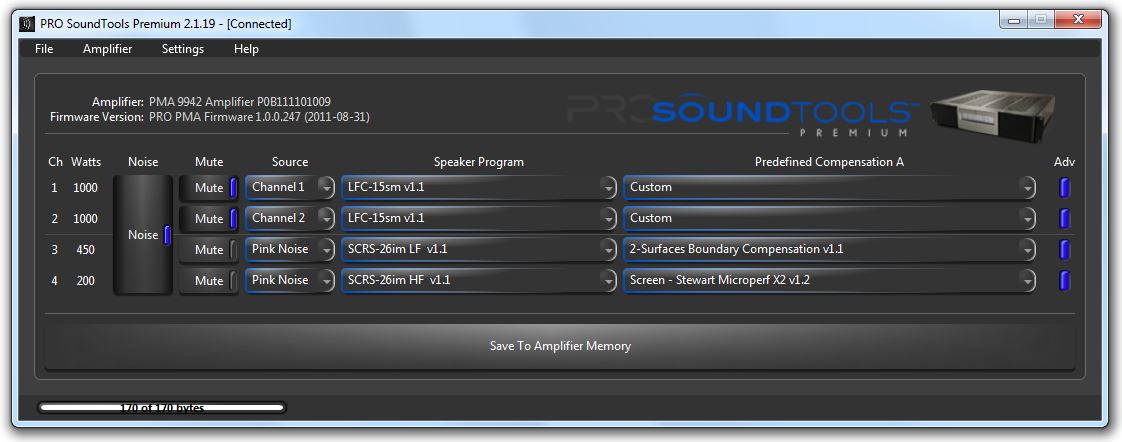This screenshot has height=442, width=1122.
Task: Click the amplifier device image
Action: click(993, 119)
